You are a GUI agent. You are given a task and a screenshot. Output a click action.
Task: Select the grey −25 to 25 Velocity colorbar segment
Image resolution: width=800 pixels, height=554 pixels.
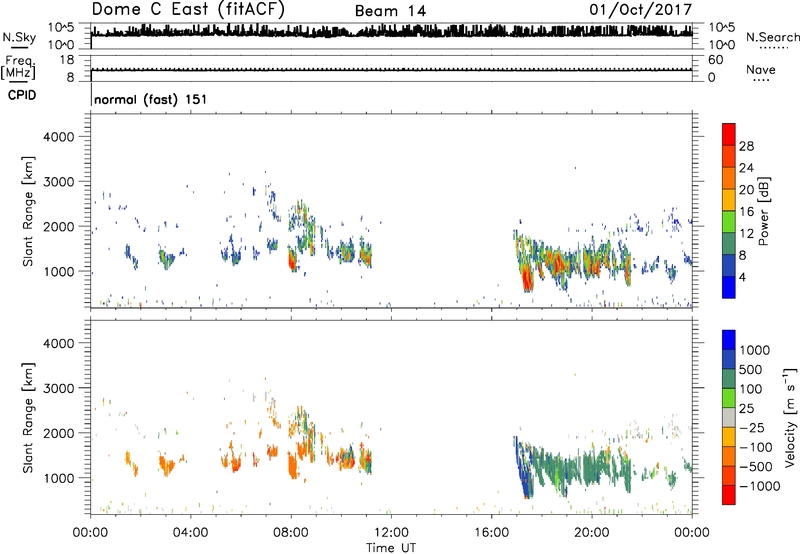(x=729, y=417)
